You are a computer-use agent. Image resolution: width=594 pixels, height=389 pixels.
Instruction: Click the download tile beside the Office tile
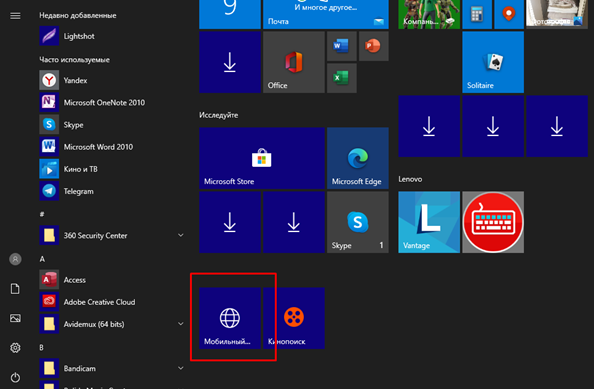pos(230,62)
